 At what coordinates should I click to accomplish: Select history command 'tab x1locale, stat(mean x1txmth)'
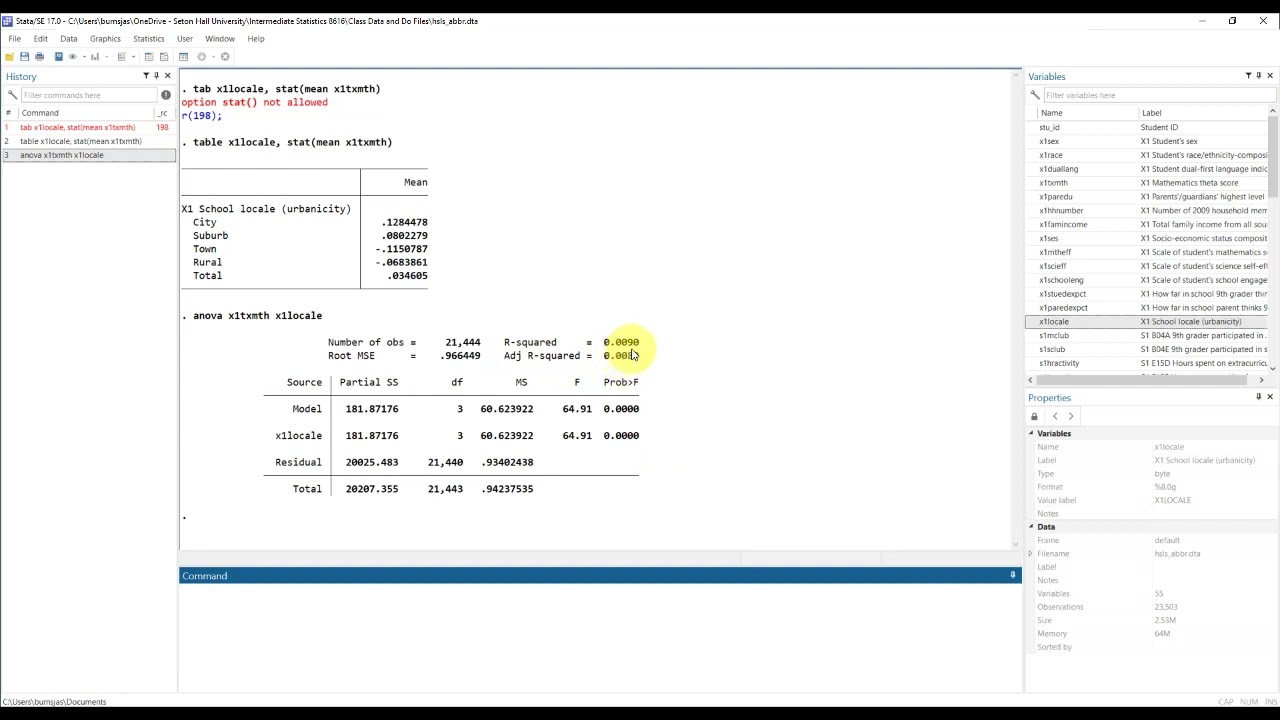(88, 127)
